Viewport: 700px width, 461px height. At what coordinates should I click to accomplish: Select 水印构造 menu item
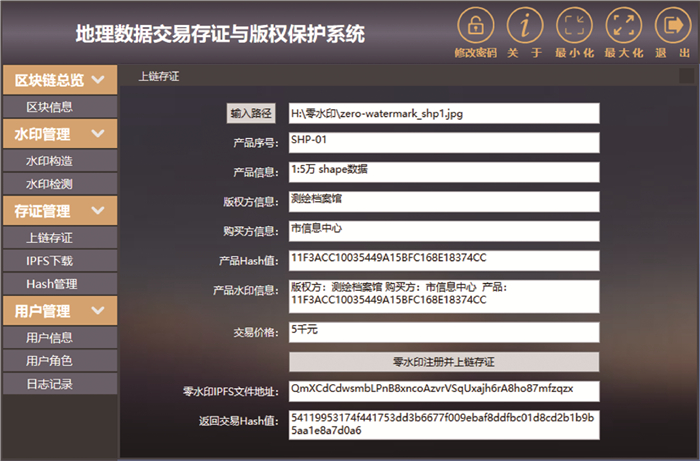click(49, 160)
